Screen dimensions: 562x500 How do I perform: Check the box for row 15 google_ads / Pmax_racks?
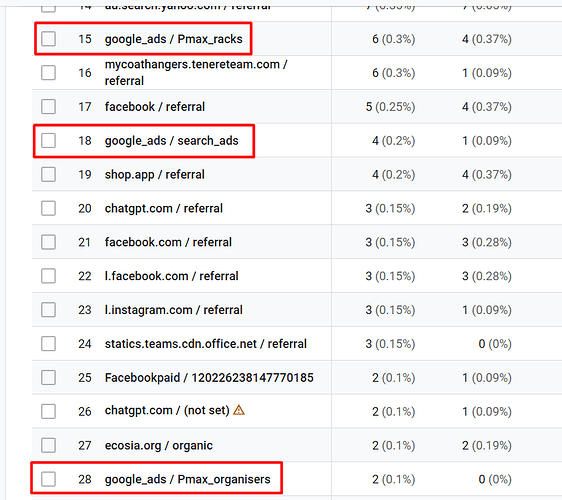click(x=48, y=39)
